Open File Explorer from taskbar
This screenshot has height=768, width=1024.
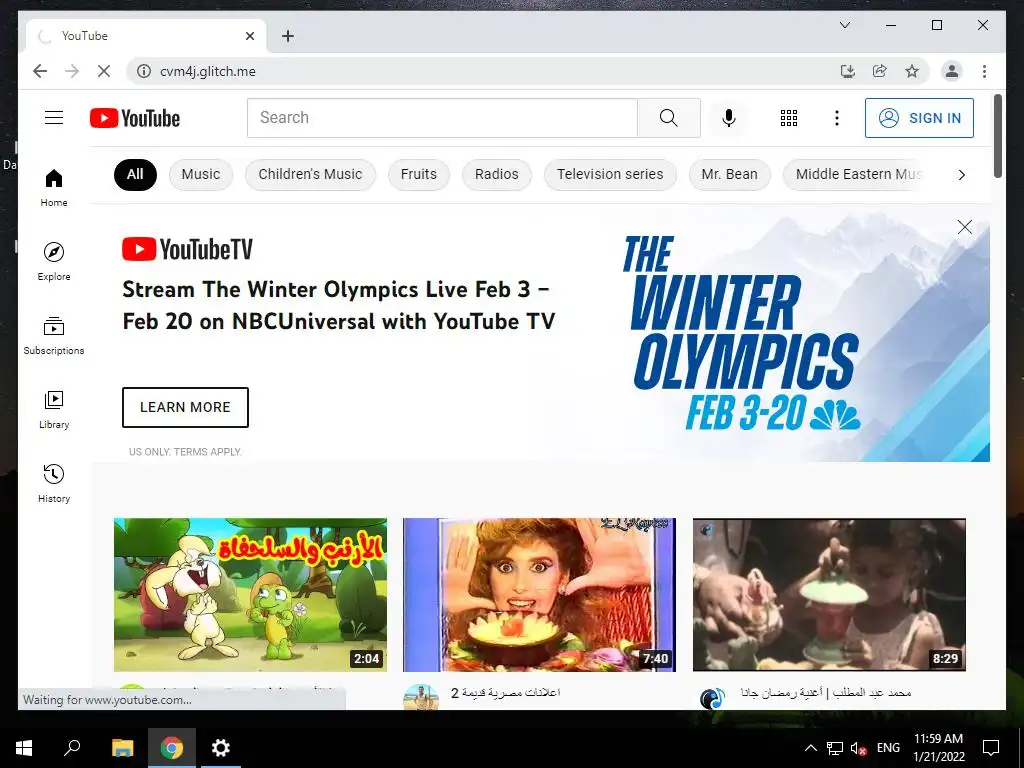122,748
